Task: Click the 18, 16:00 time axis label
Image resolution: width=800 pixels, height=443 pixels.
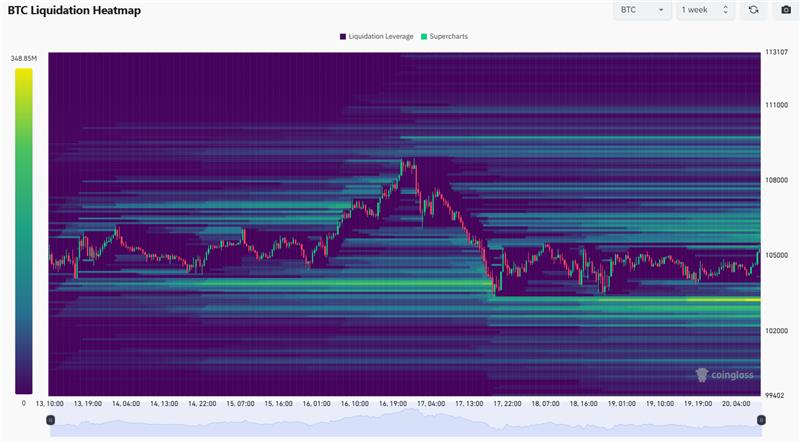Action: click(584, 404)
